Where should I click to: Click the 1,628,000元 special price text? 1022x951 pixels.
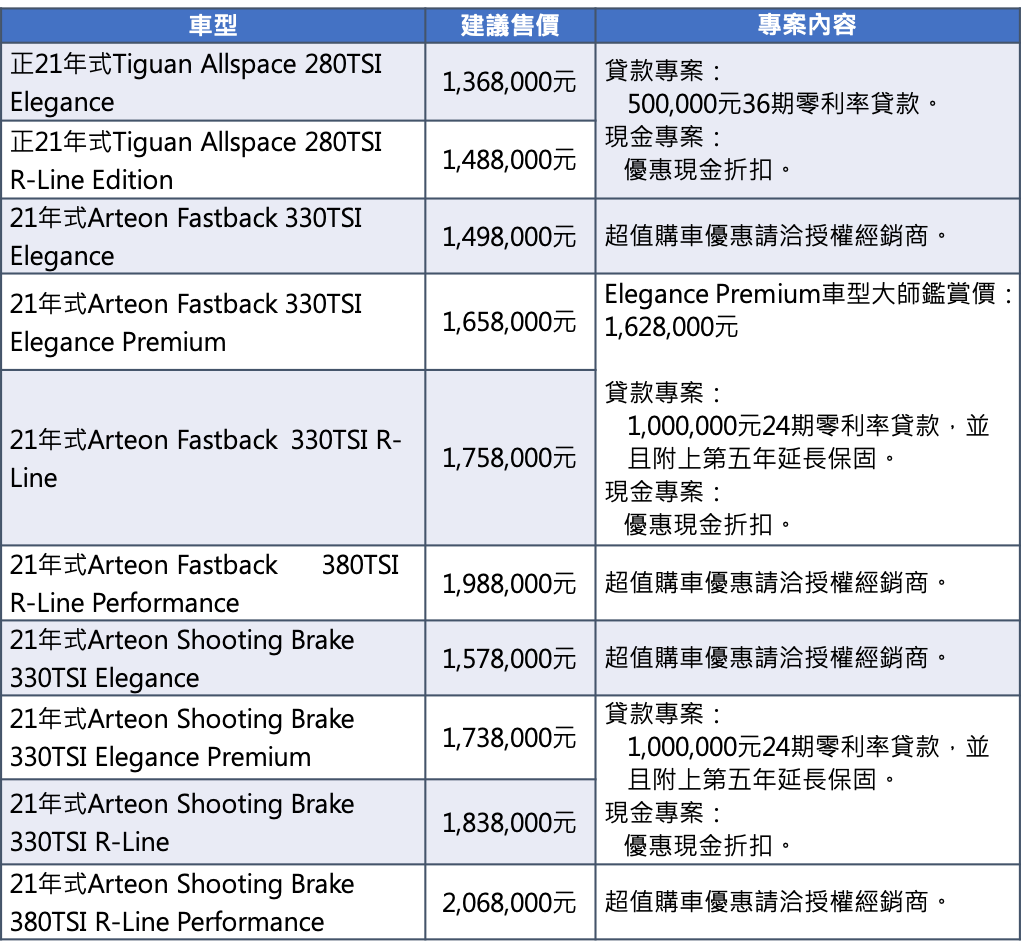click(671, 327)
